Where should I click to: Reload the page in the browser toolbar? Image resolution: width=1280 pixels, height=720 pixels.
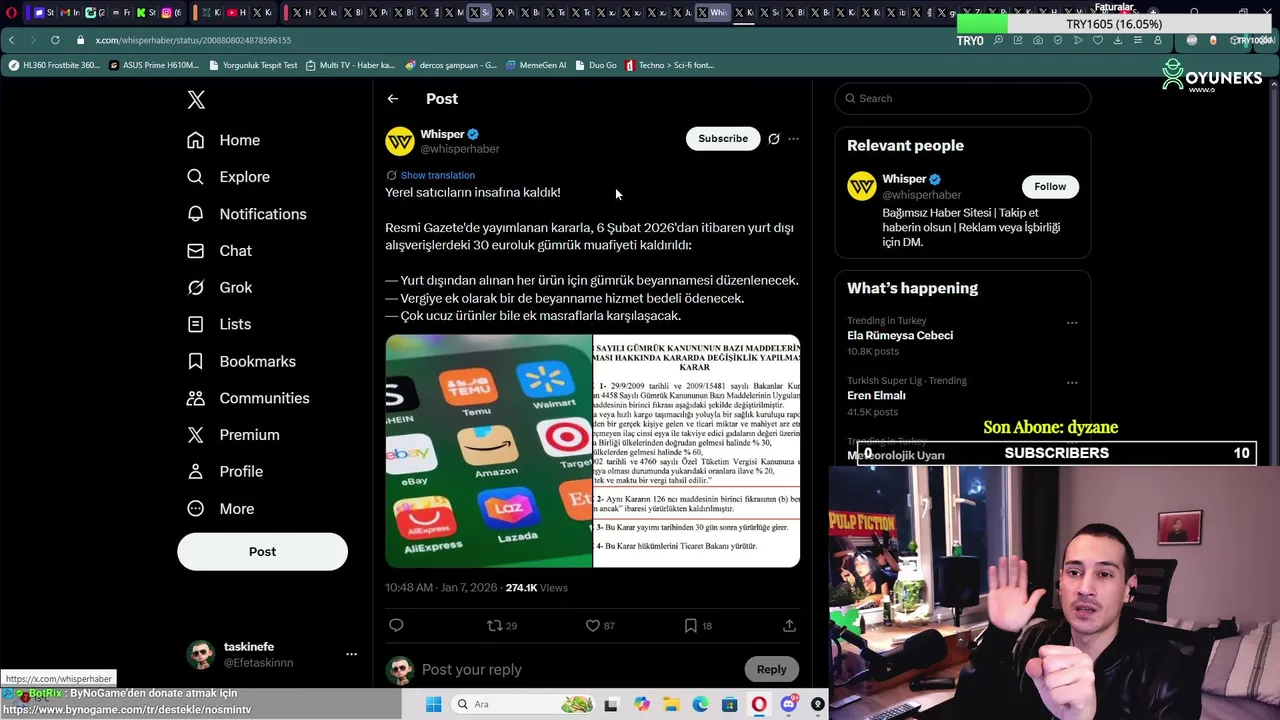tap(55, 40)
